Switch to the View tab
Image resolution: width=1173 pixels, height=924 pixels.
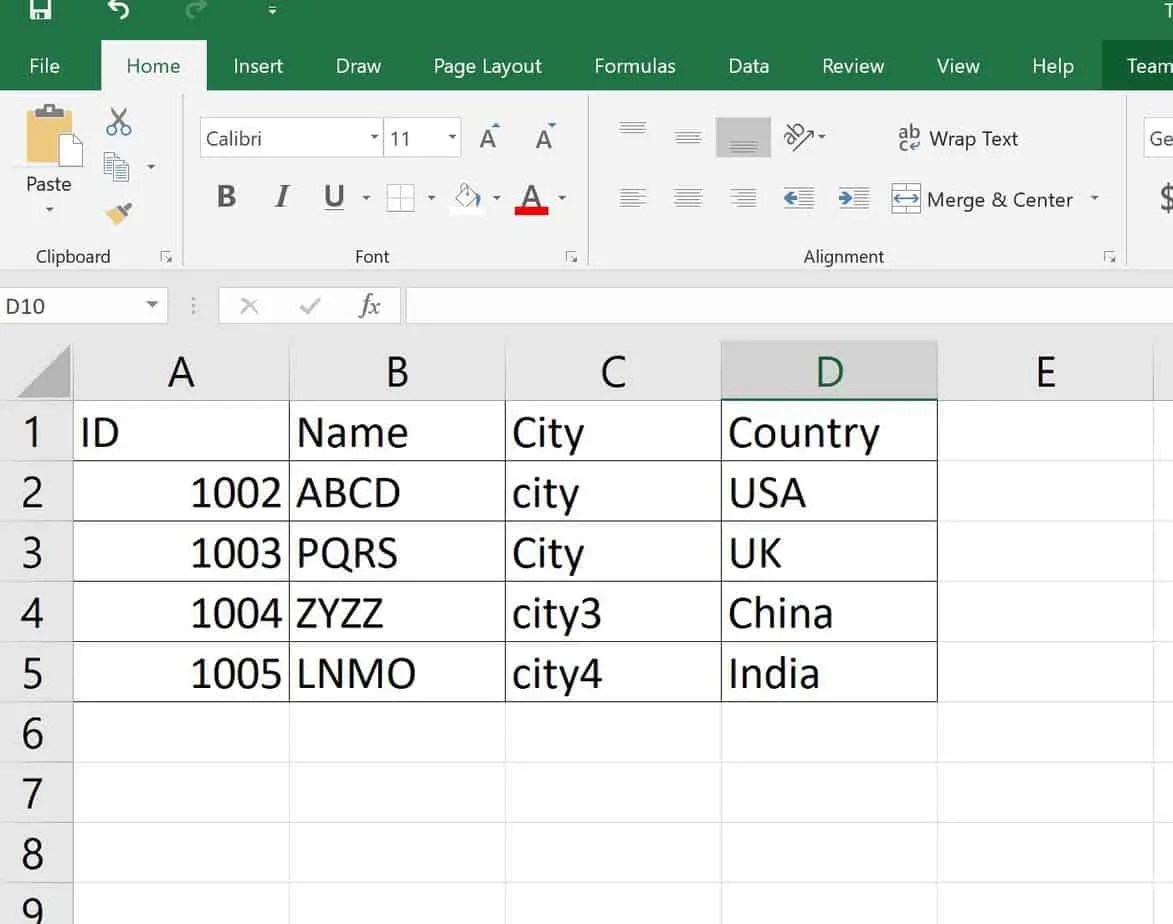pos(958,66)
